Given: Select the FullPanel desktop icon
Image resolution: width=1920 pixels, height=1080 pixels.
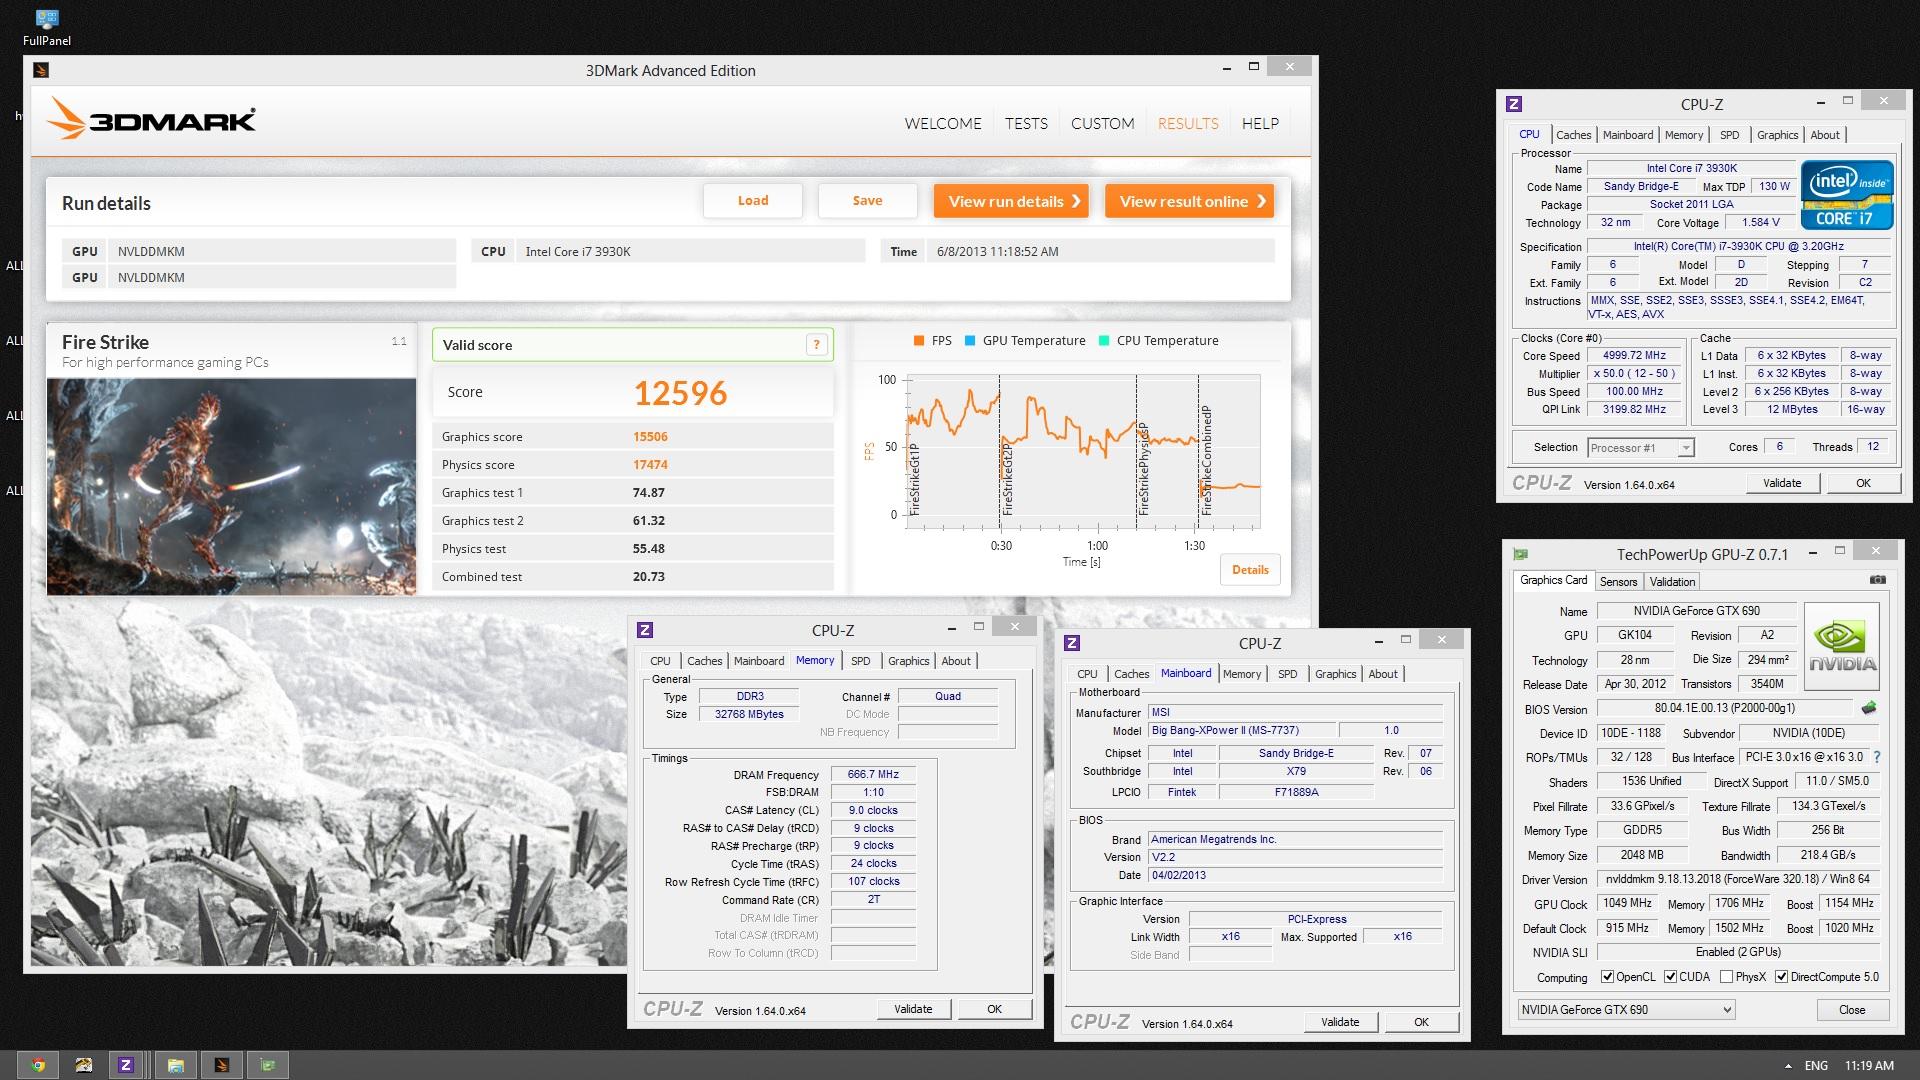Looking at the screenshot, I should pos(47,27).
